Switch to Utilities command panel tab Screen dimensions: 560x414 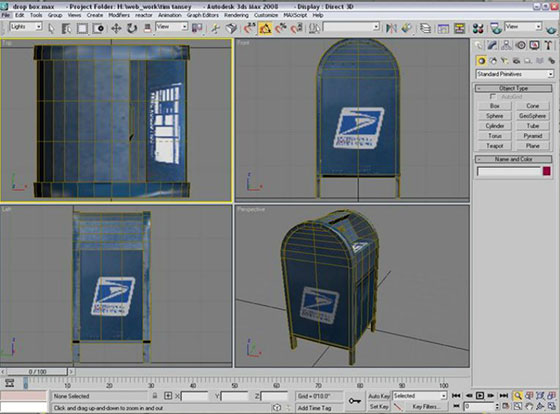[x=548, y=45]
